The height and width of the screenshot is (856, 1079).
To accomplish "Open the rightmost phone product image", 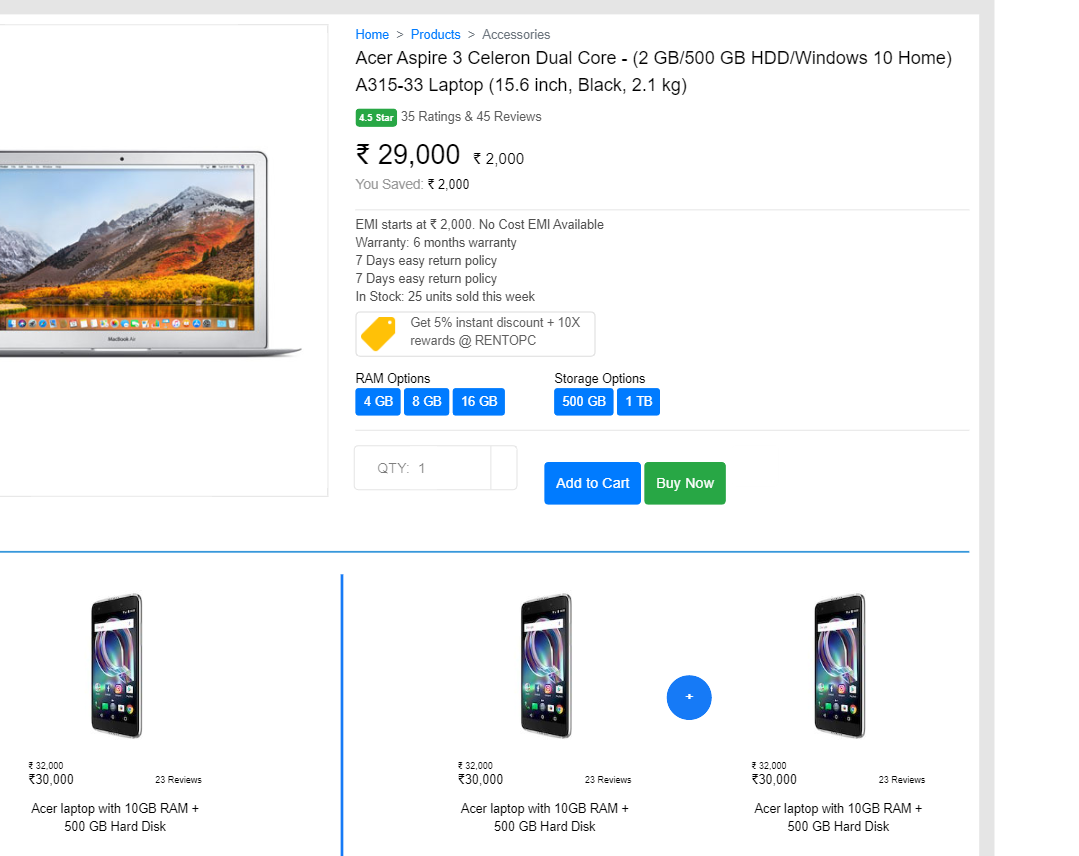I will (x=839, y=666).
